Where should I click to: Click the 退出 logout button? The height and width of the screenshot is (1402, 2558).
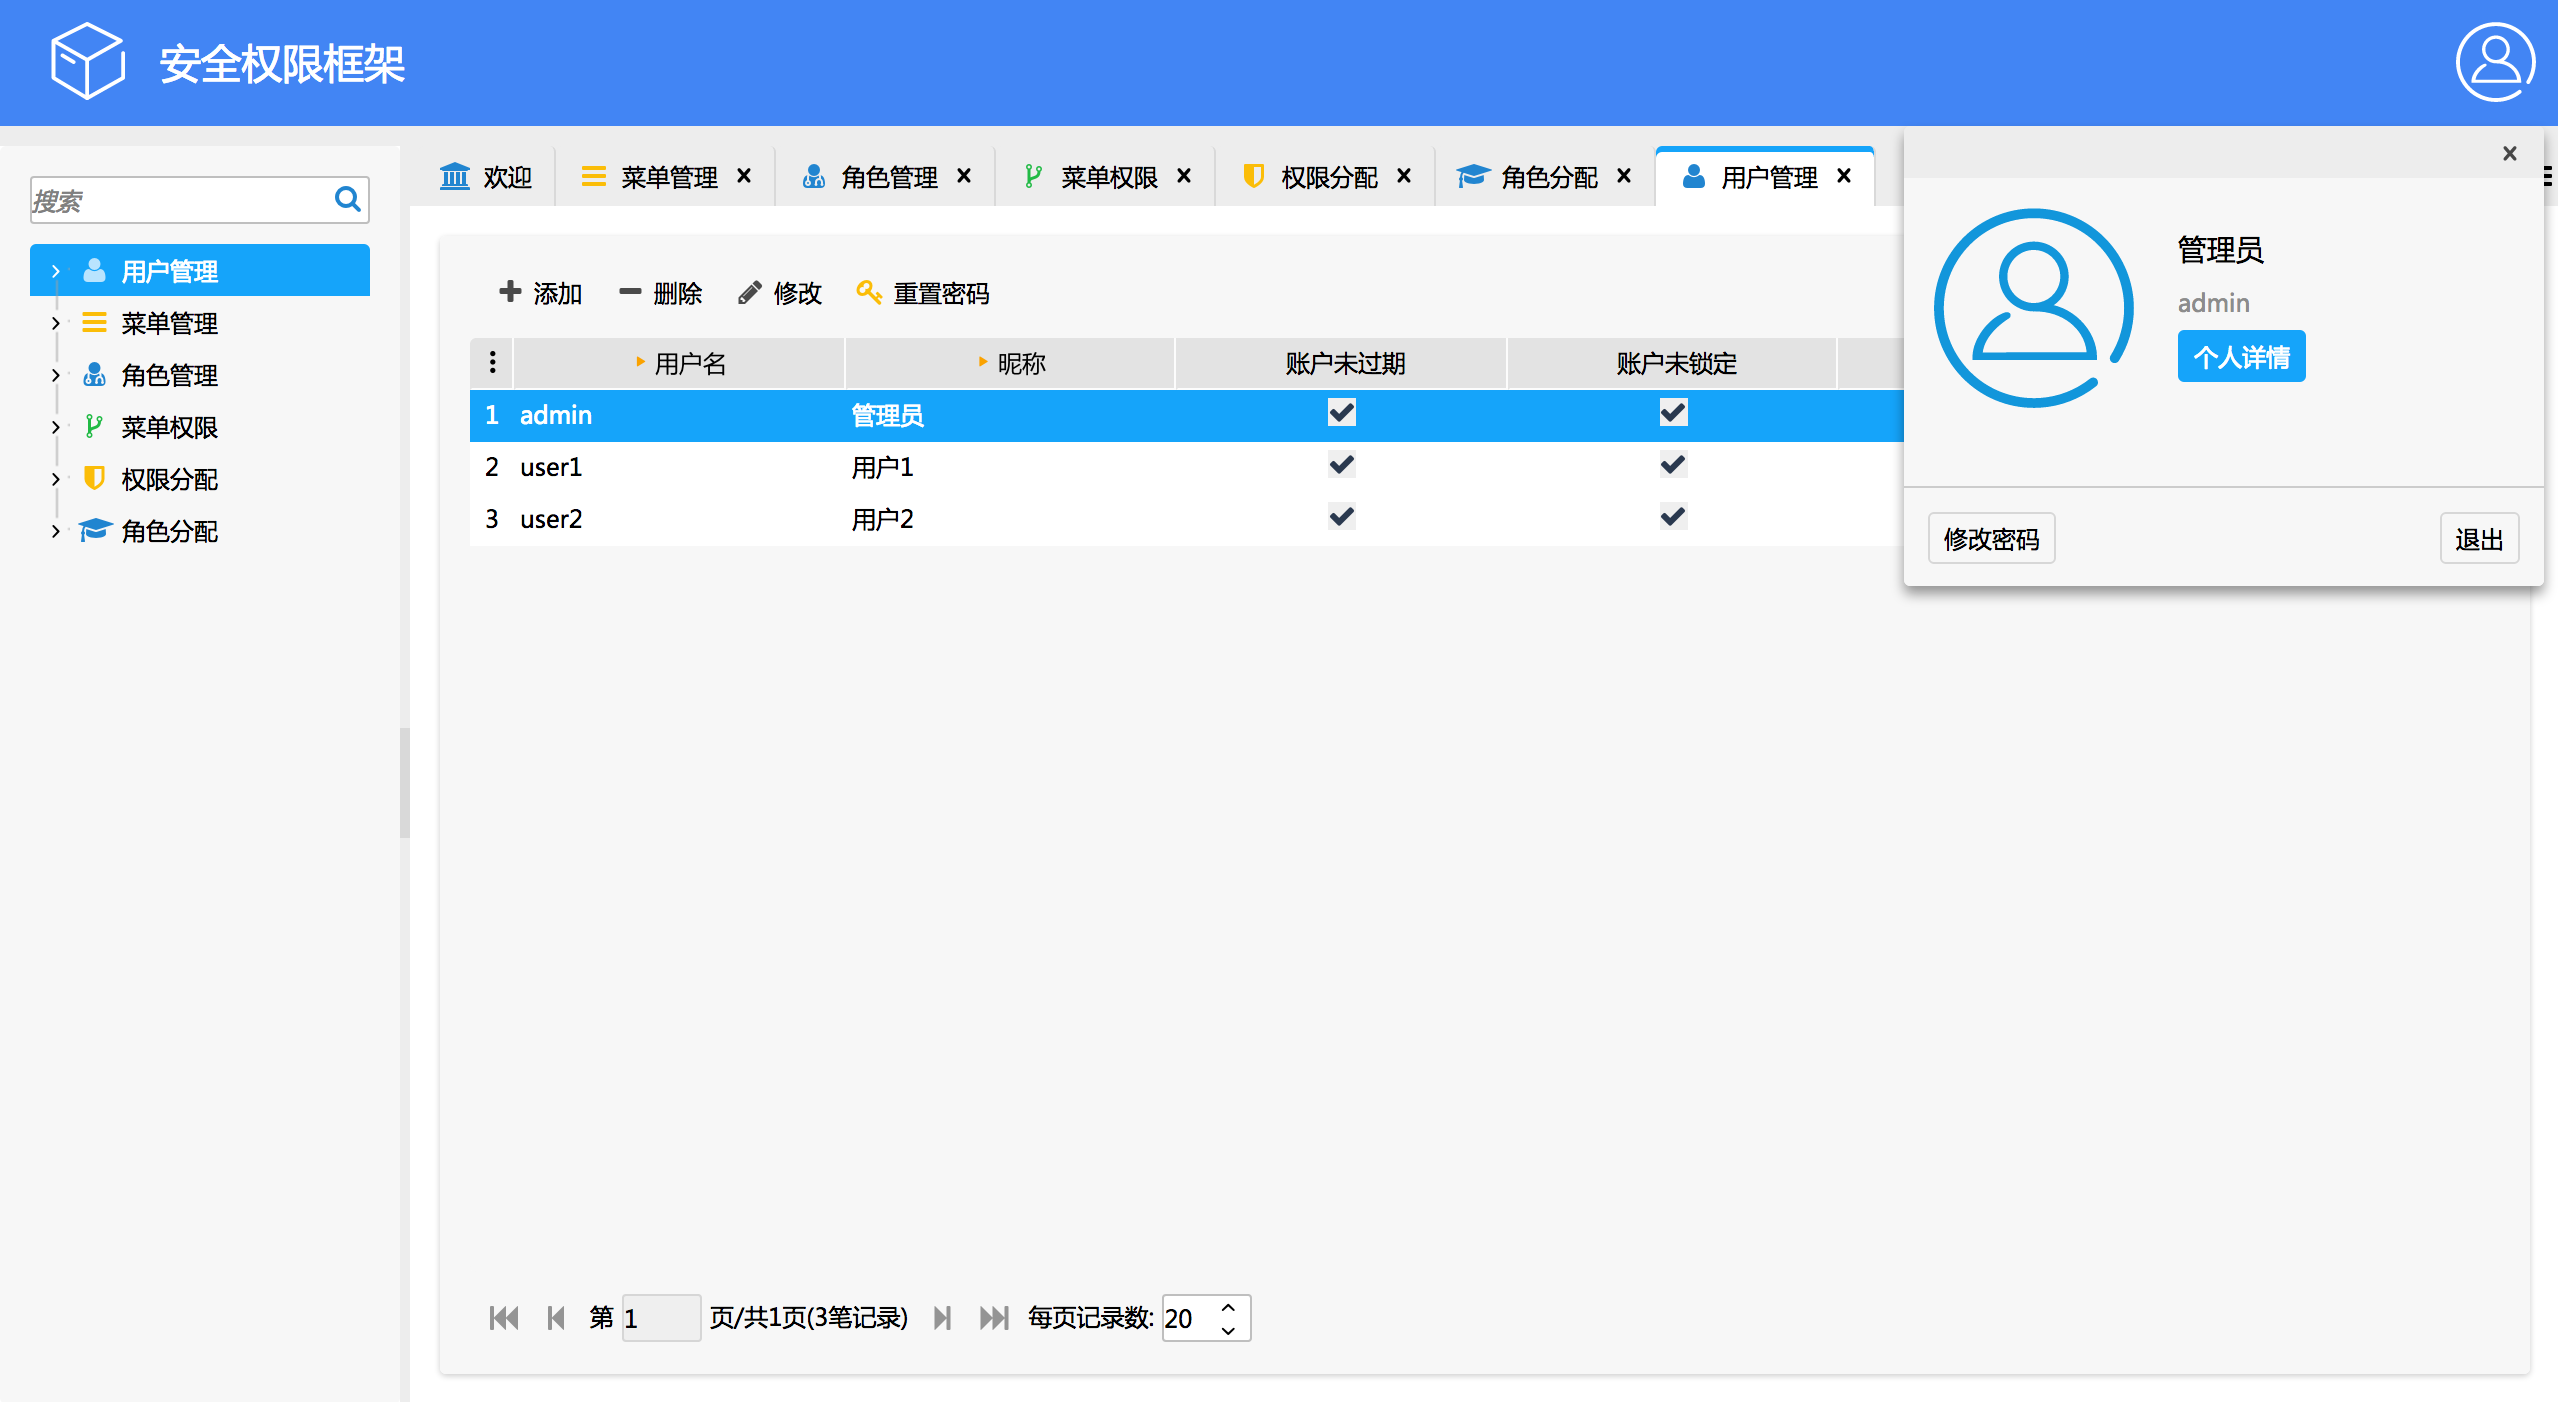[x=2478, y=539]
